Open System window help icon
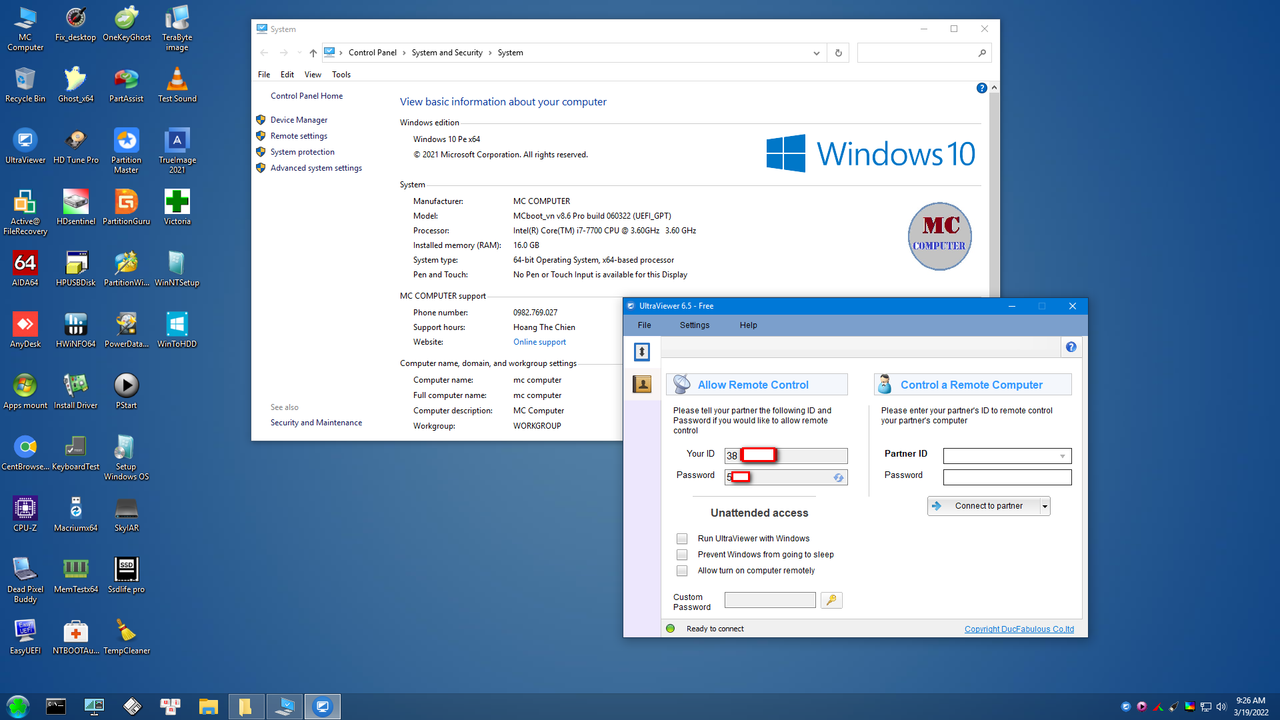 tap(982, 88)
